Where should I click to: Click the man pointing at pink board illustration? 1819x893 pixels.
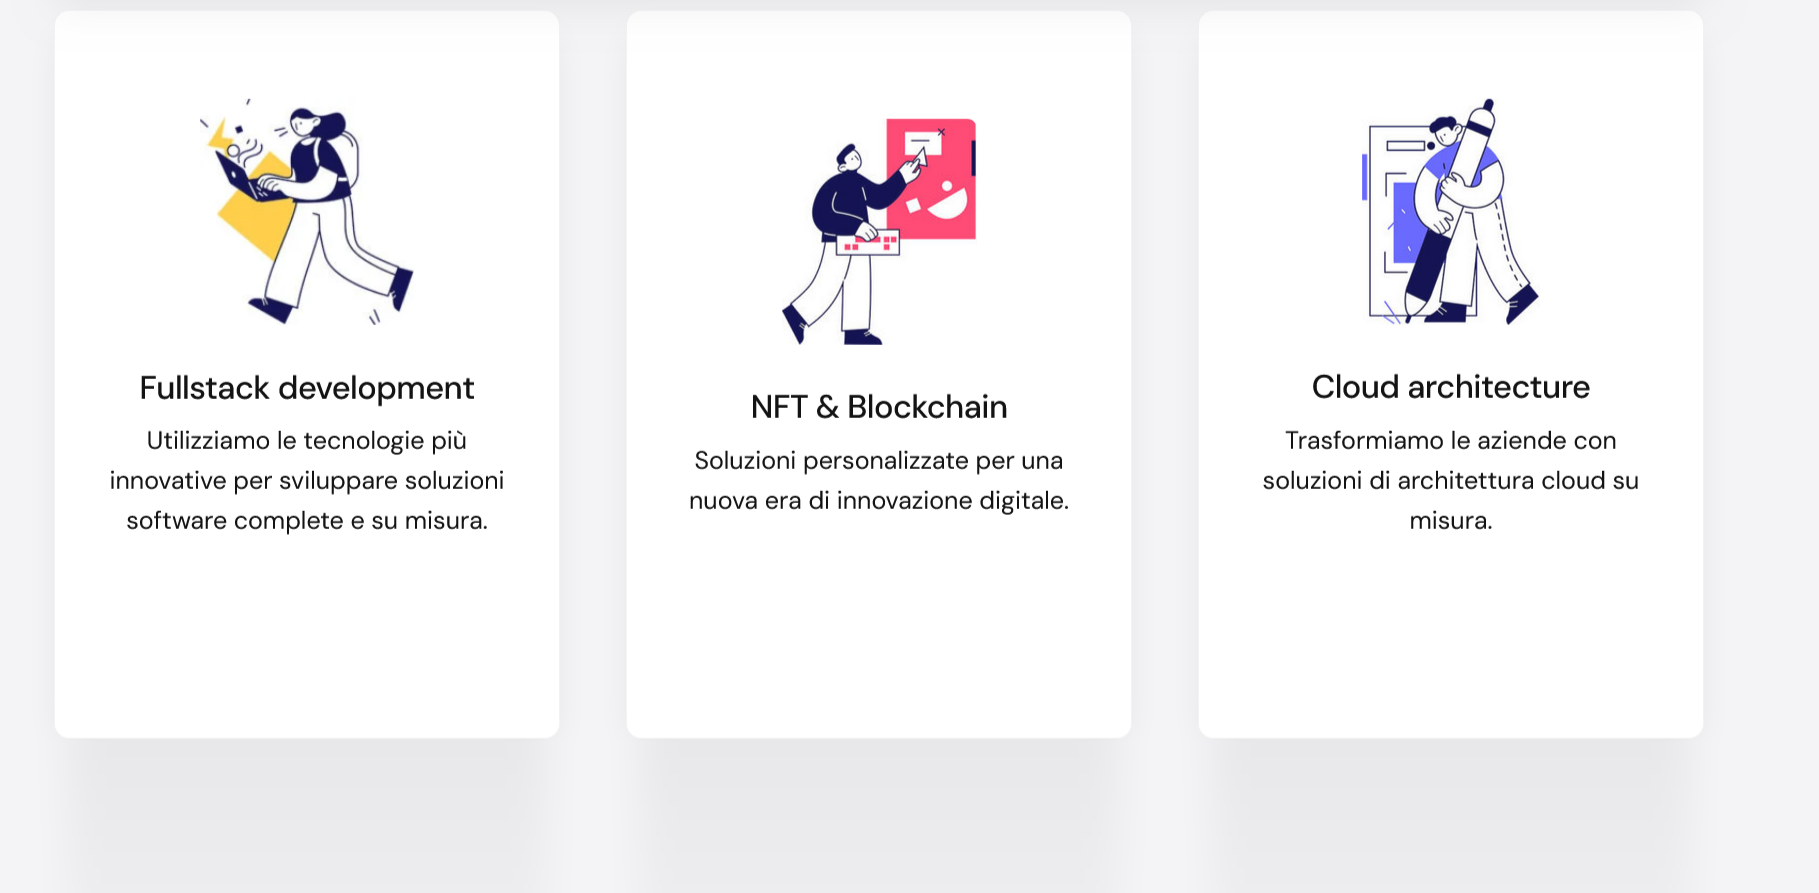coord(878,231)
